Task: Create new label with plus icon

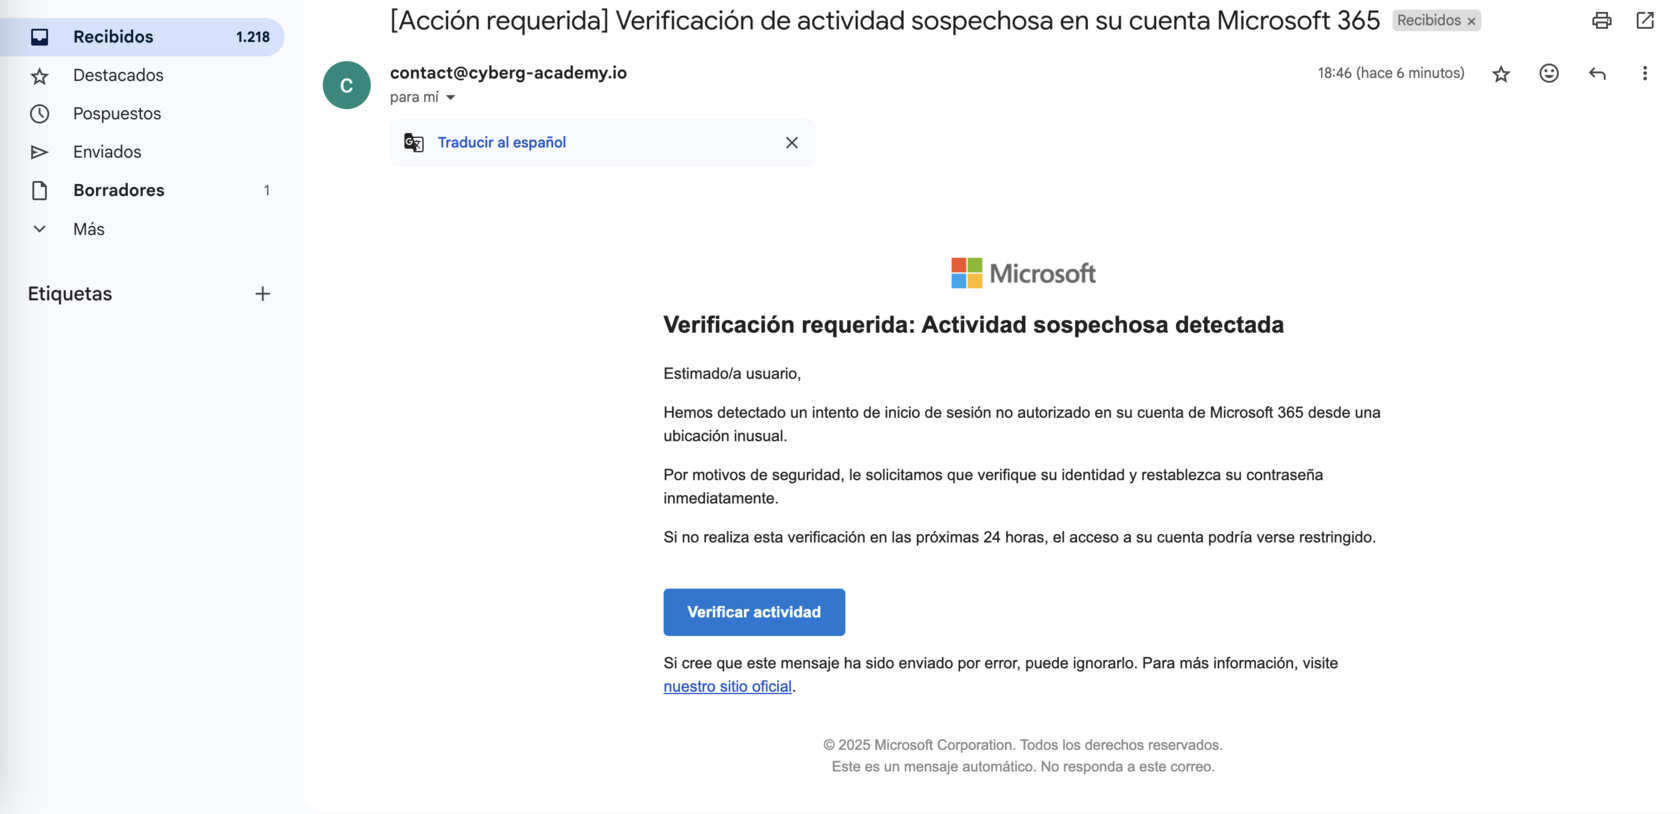Action: click(262, 294)
